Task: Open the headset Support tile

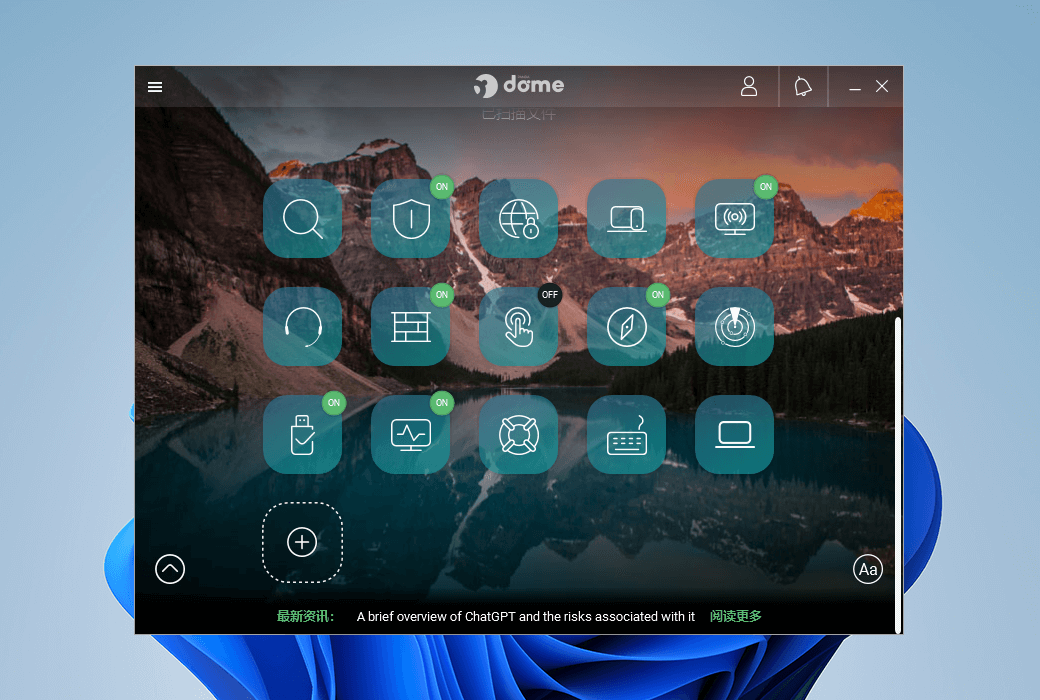Action: [302, 327]
